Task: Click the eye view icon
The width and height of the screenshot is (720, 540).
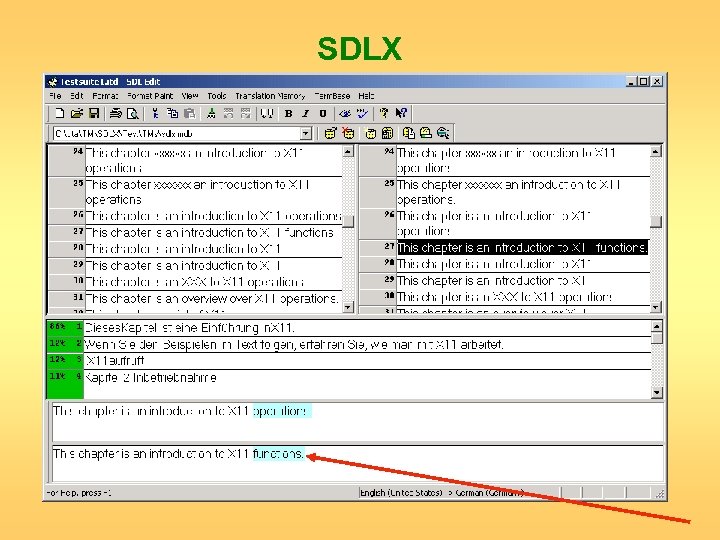Action: click(x=345, y=113)
